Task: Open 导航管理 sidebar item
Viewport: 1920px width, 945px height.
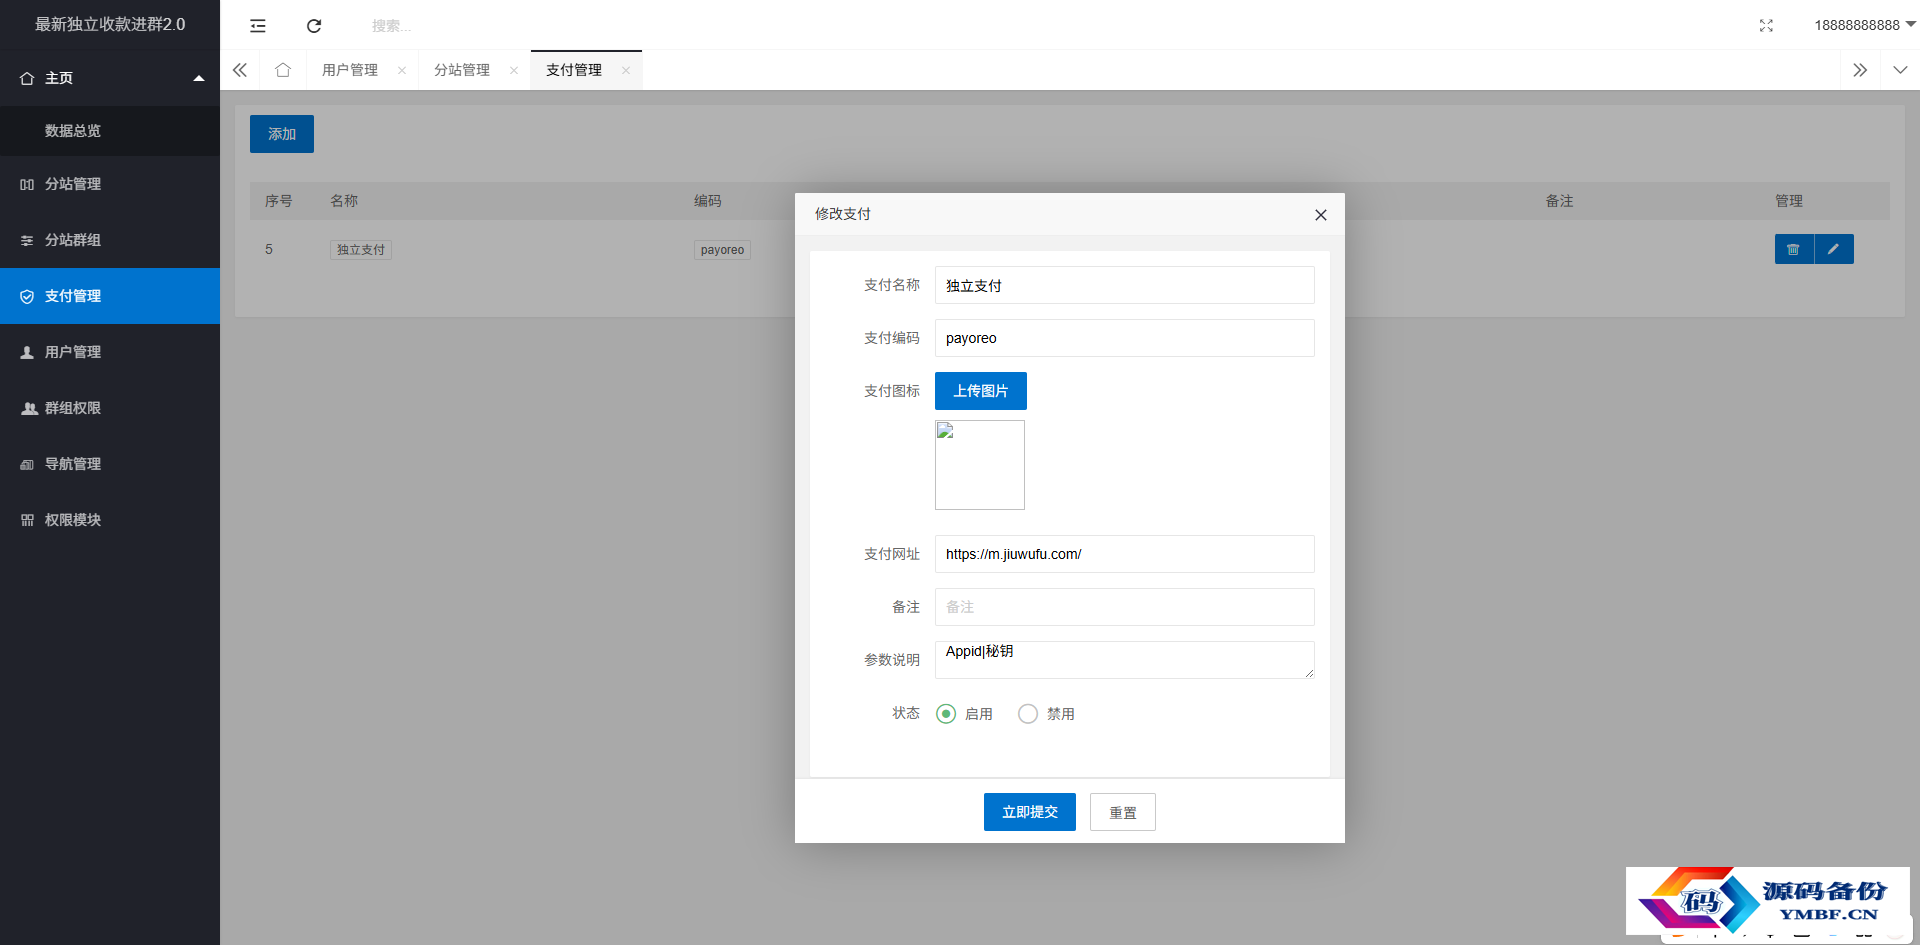Action: (x=110, y=464)
